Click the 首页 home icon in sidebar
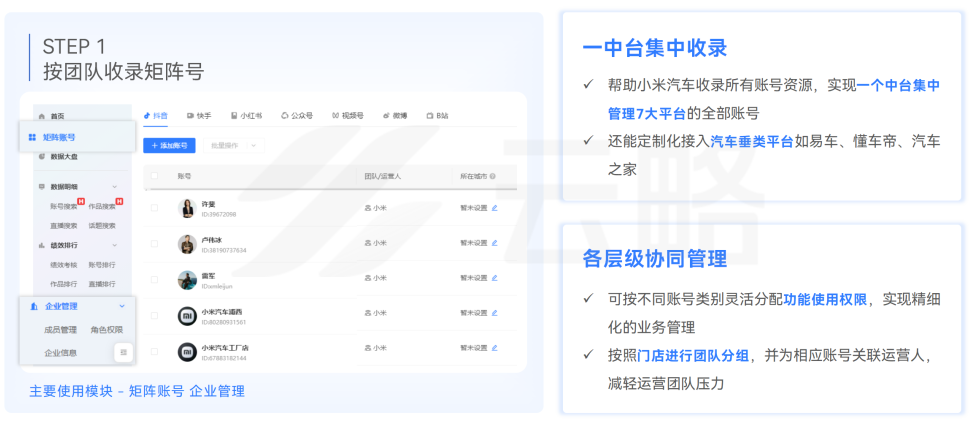The height and width of the screenshot is (426, 972). (x=41, y=116)
